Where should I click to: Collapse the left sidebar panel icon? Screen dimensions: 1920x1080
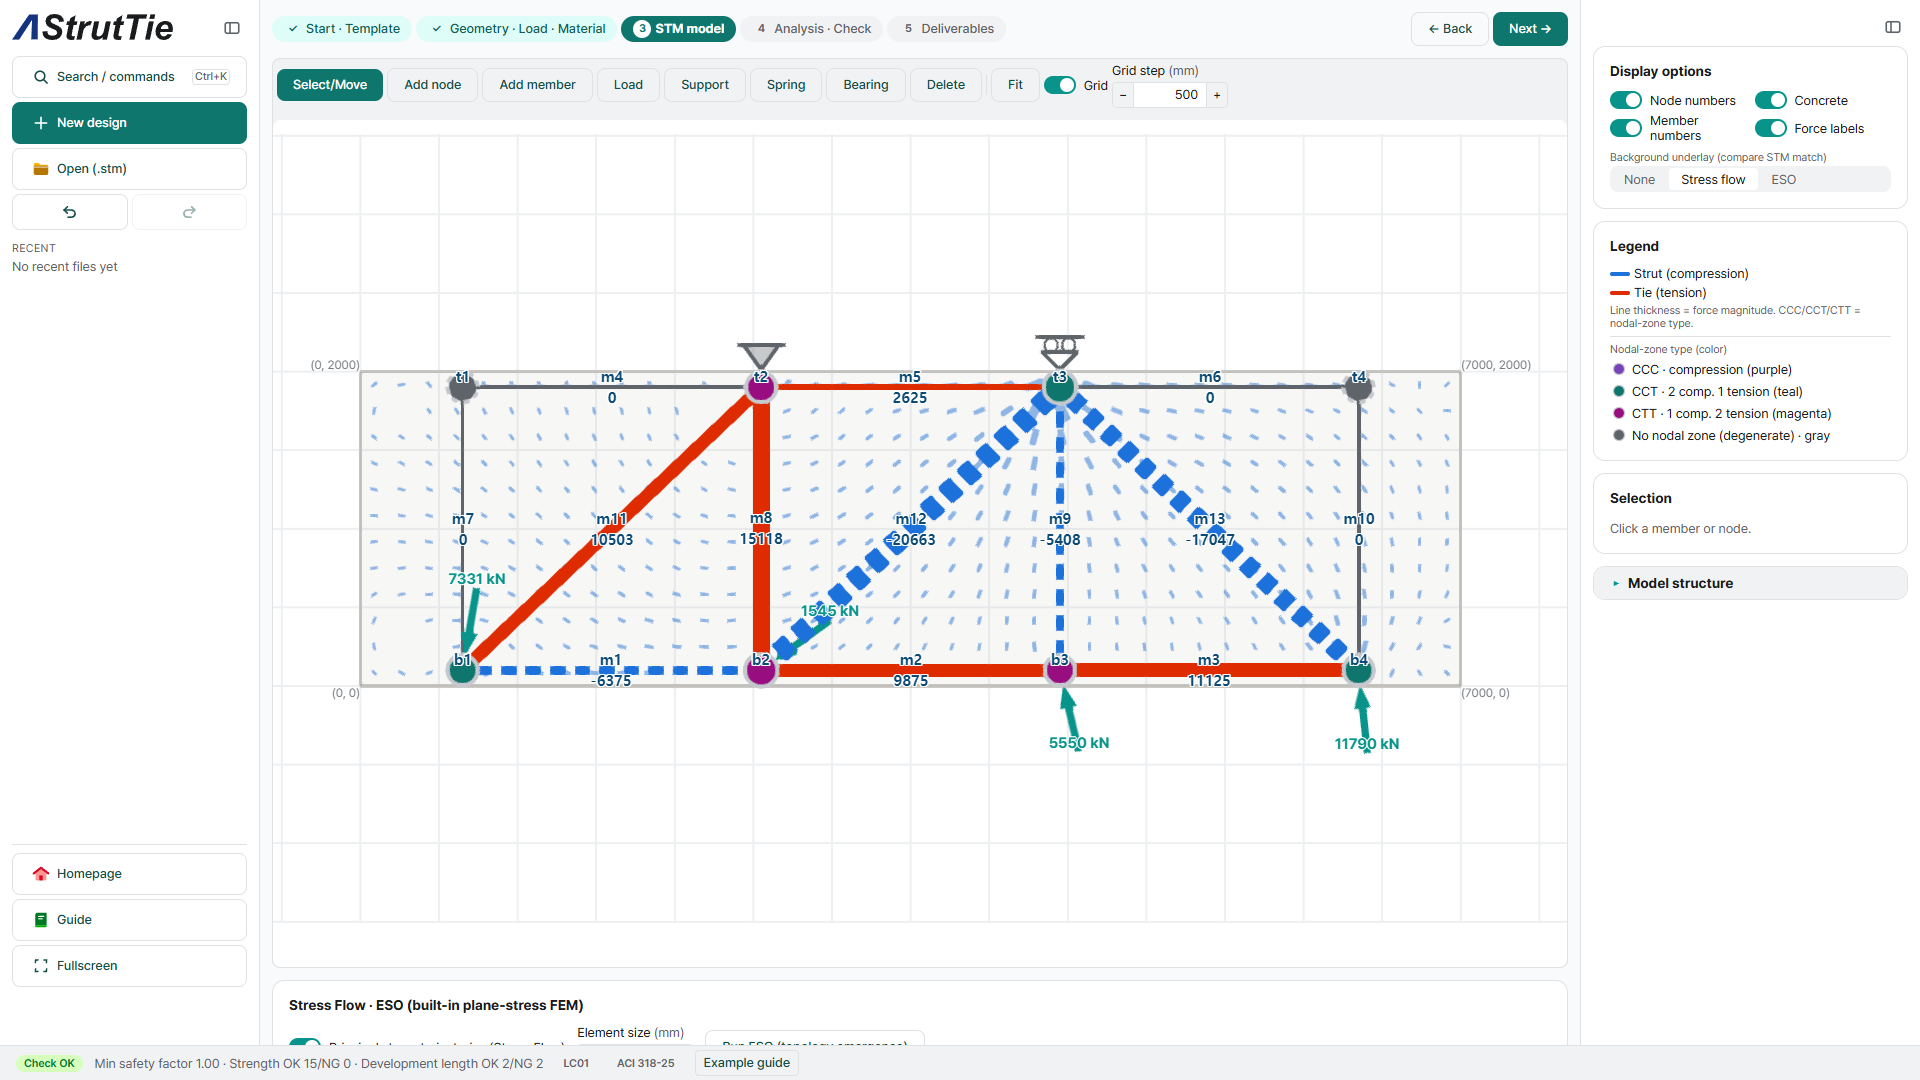click(x=232, y=28)
